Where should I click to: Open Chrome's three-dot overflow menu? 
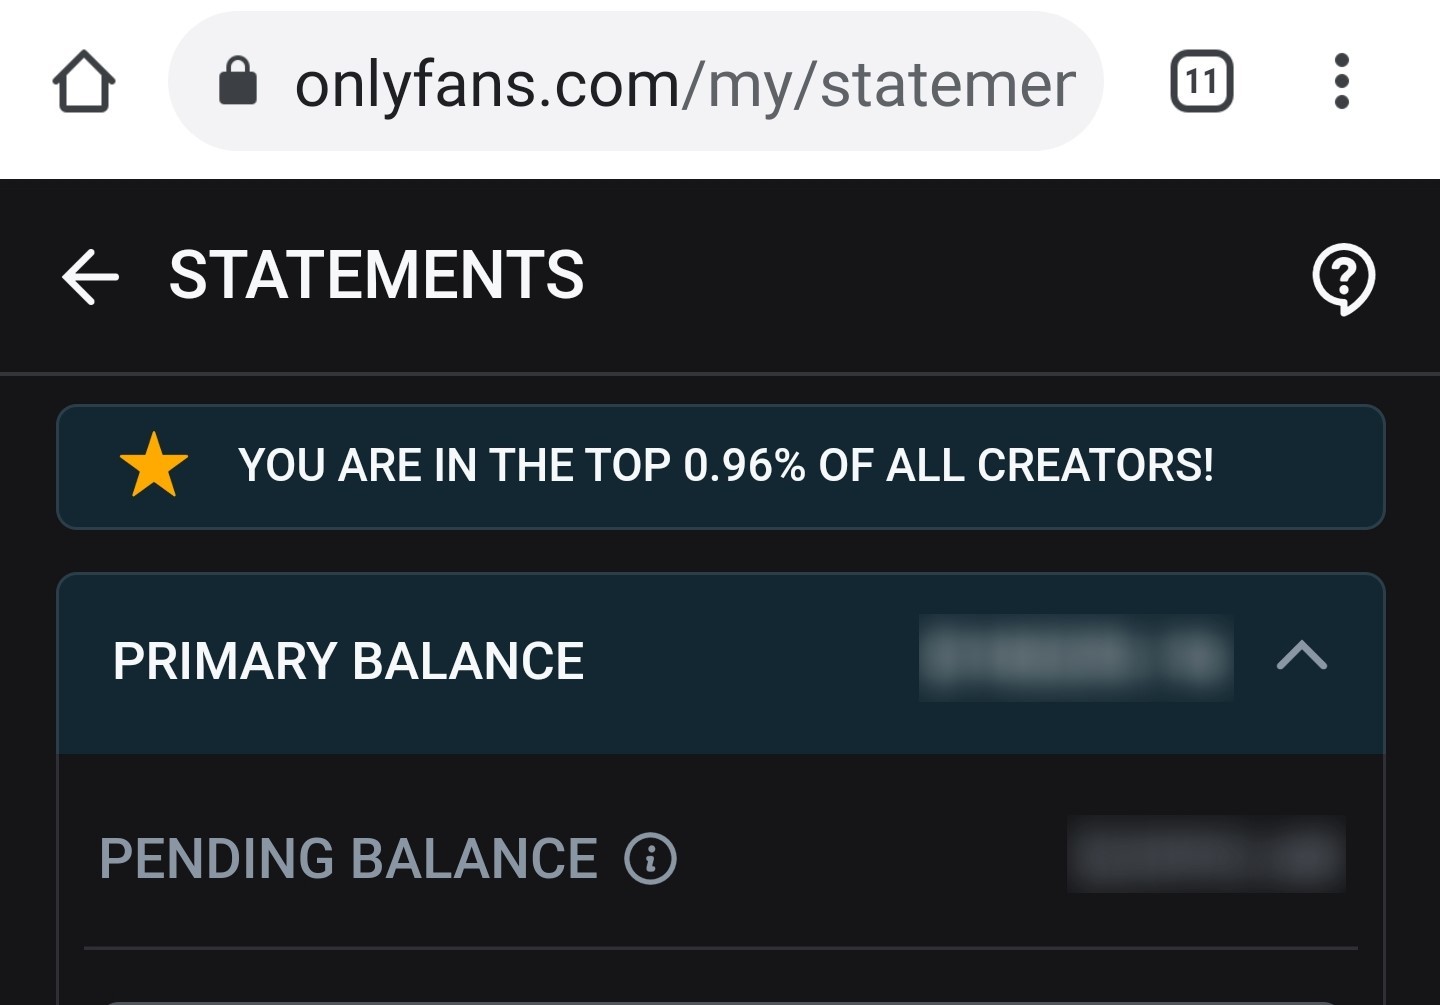pos(1342,82)
